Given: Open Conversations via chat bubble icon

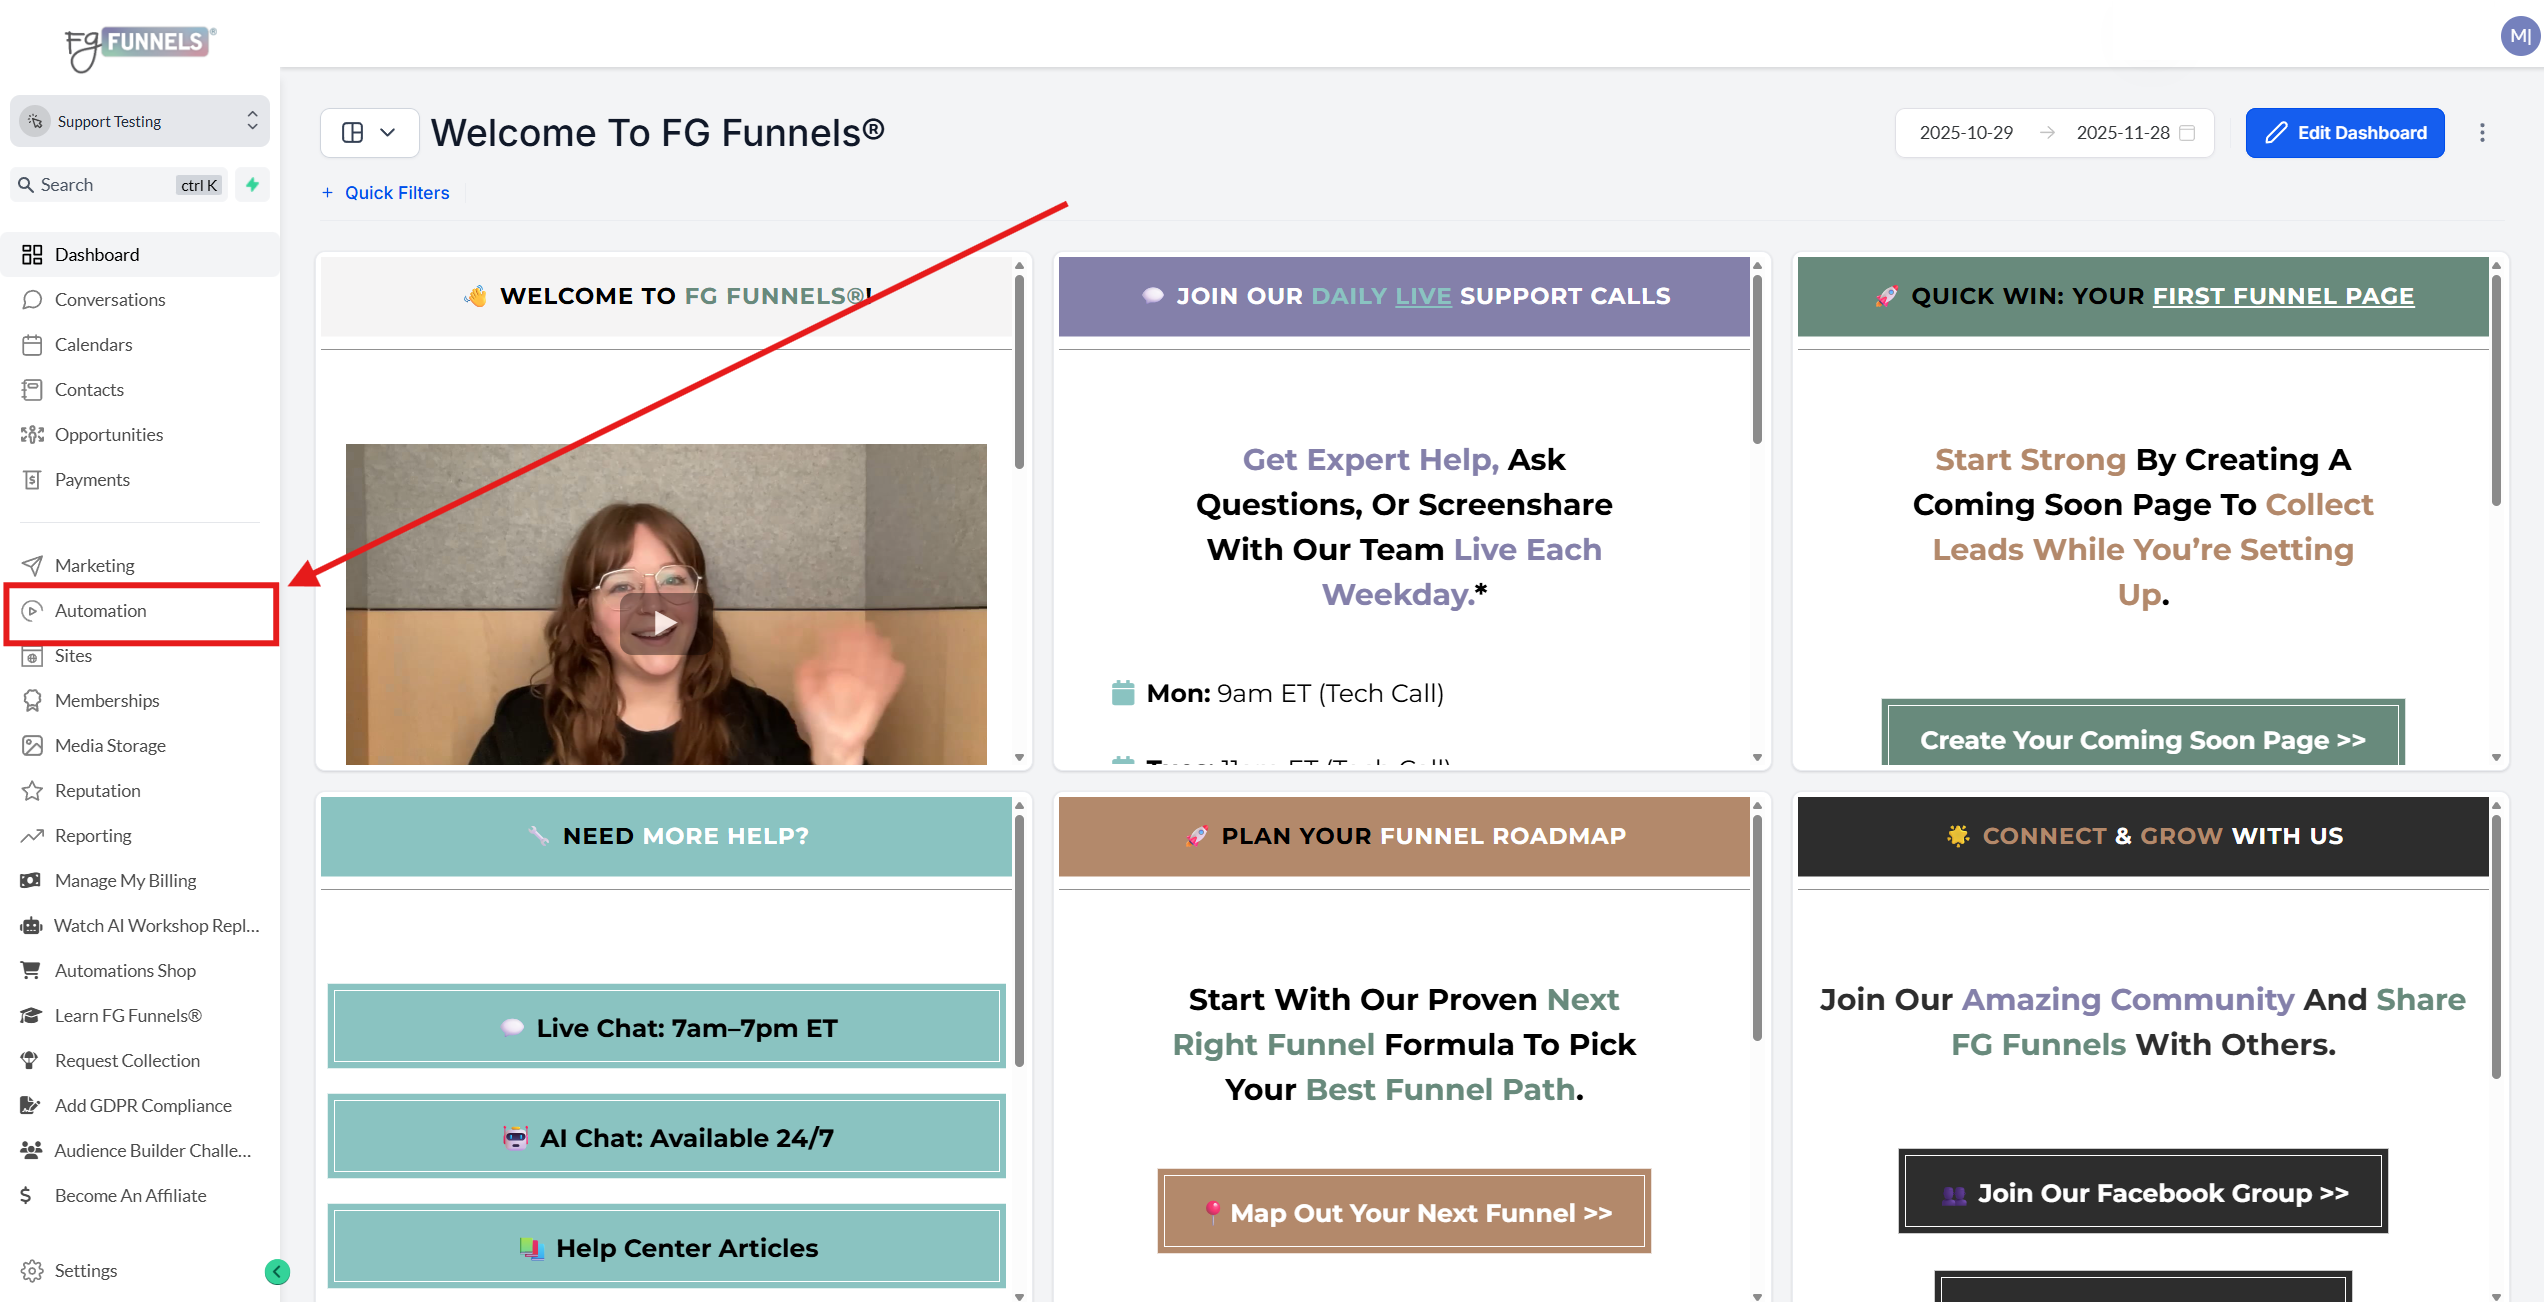Looking at the screenshot, I should coord(32,300).
